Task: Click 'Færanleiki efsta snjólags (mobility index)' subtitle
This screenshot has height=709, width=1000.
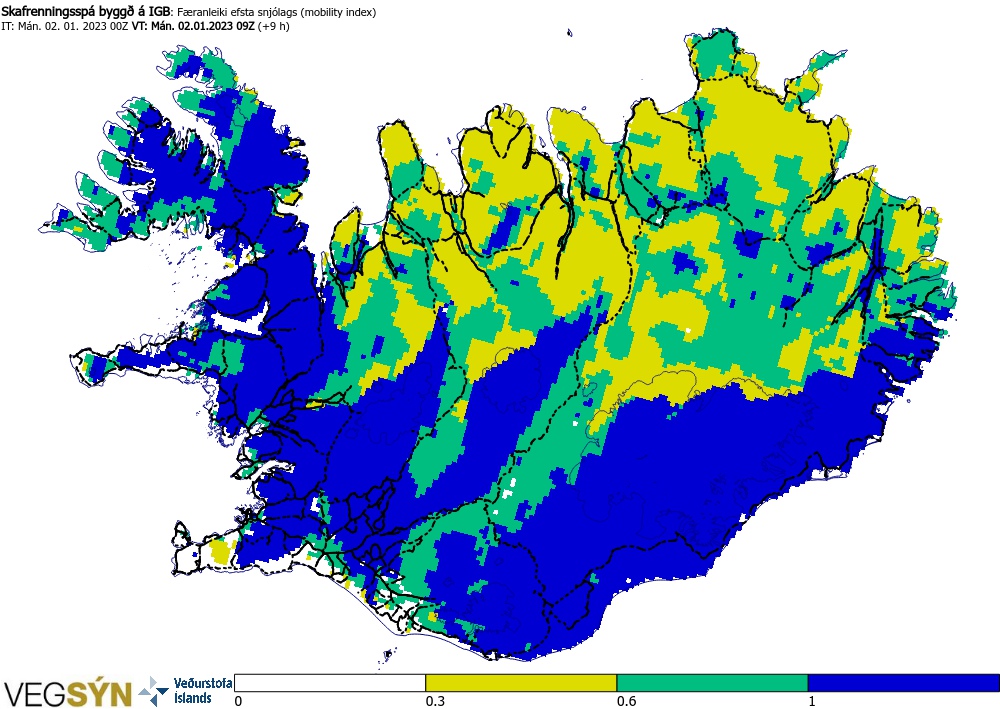Action: pos(276,12)
